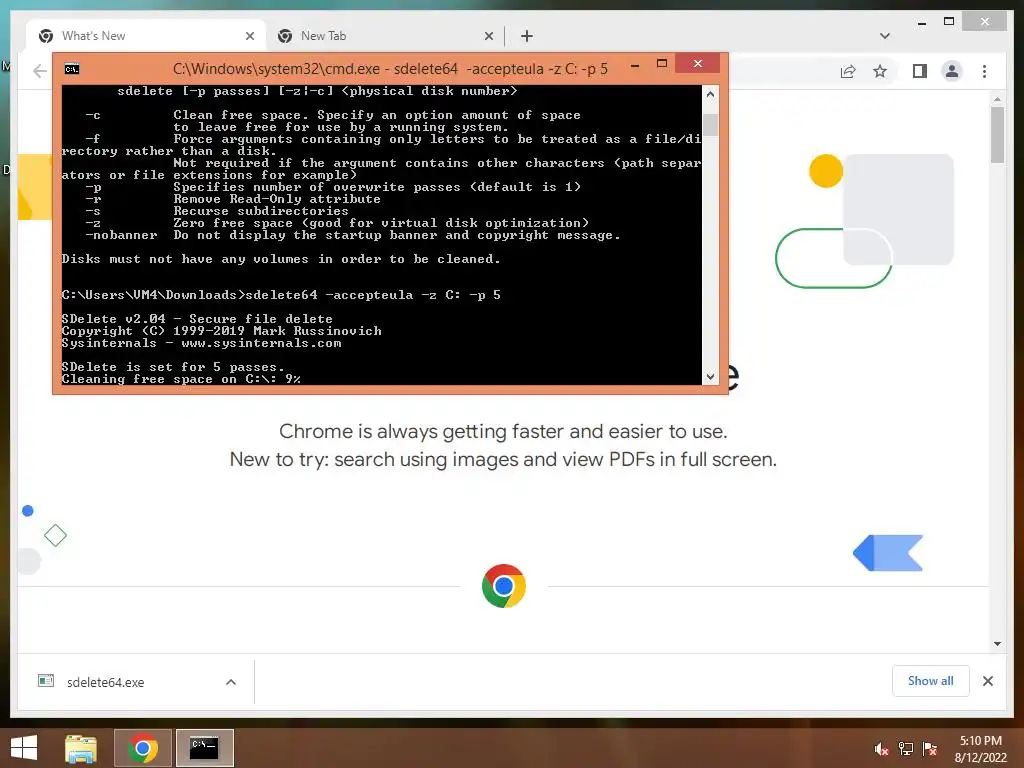This screenshot has height=768, width=1024.
Task: Click Show all downloads button
Action: (x=930, y=681)
